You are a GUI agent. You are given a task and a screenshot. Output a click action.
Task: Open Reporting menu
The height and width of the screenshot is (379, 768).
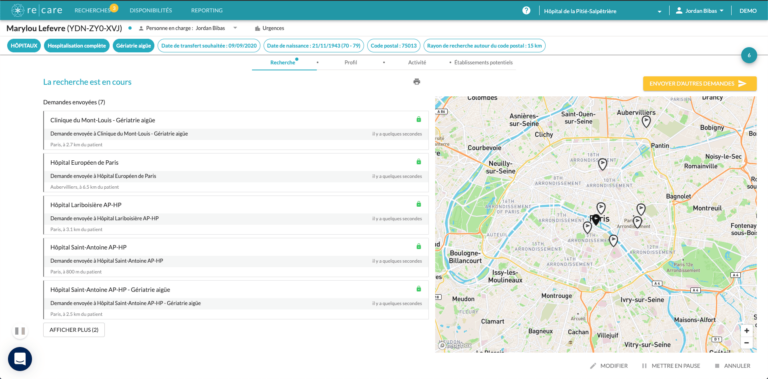[x=207, y=10]
